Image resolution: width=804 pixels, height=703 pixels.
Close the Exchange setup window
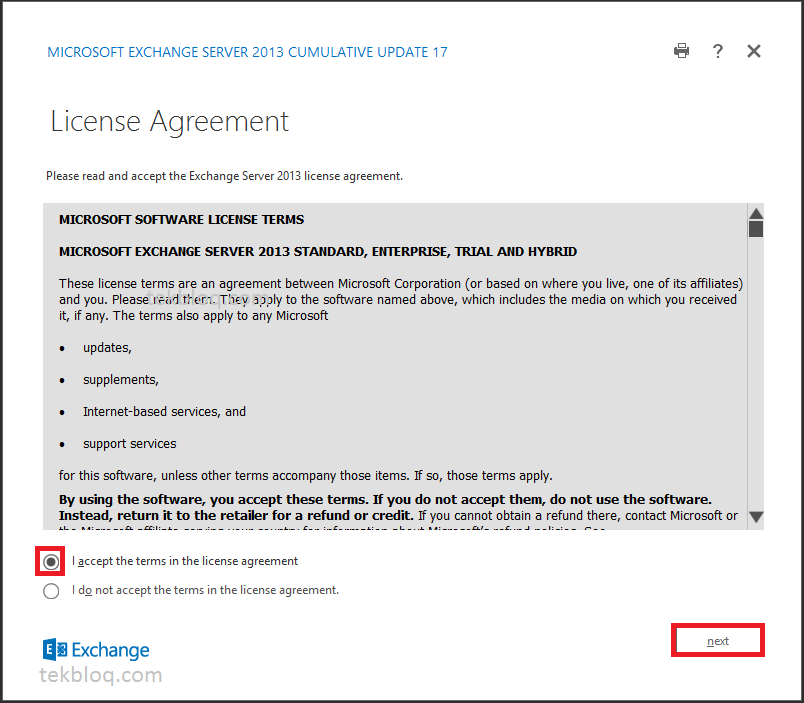(x=754, y=51)
